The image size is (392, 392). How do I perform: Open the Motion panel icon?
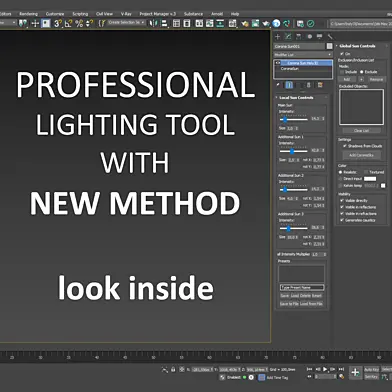point(309,37)
